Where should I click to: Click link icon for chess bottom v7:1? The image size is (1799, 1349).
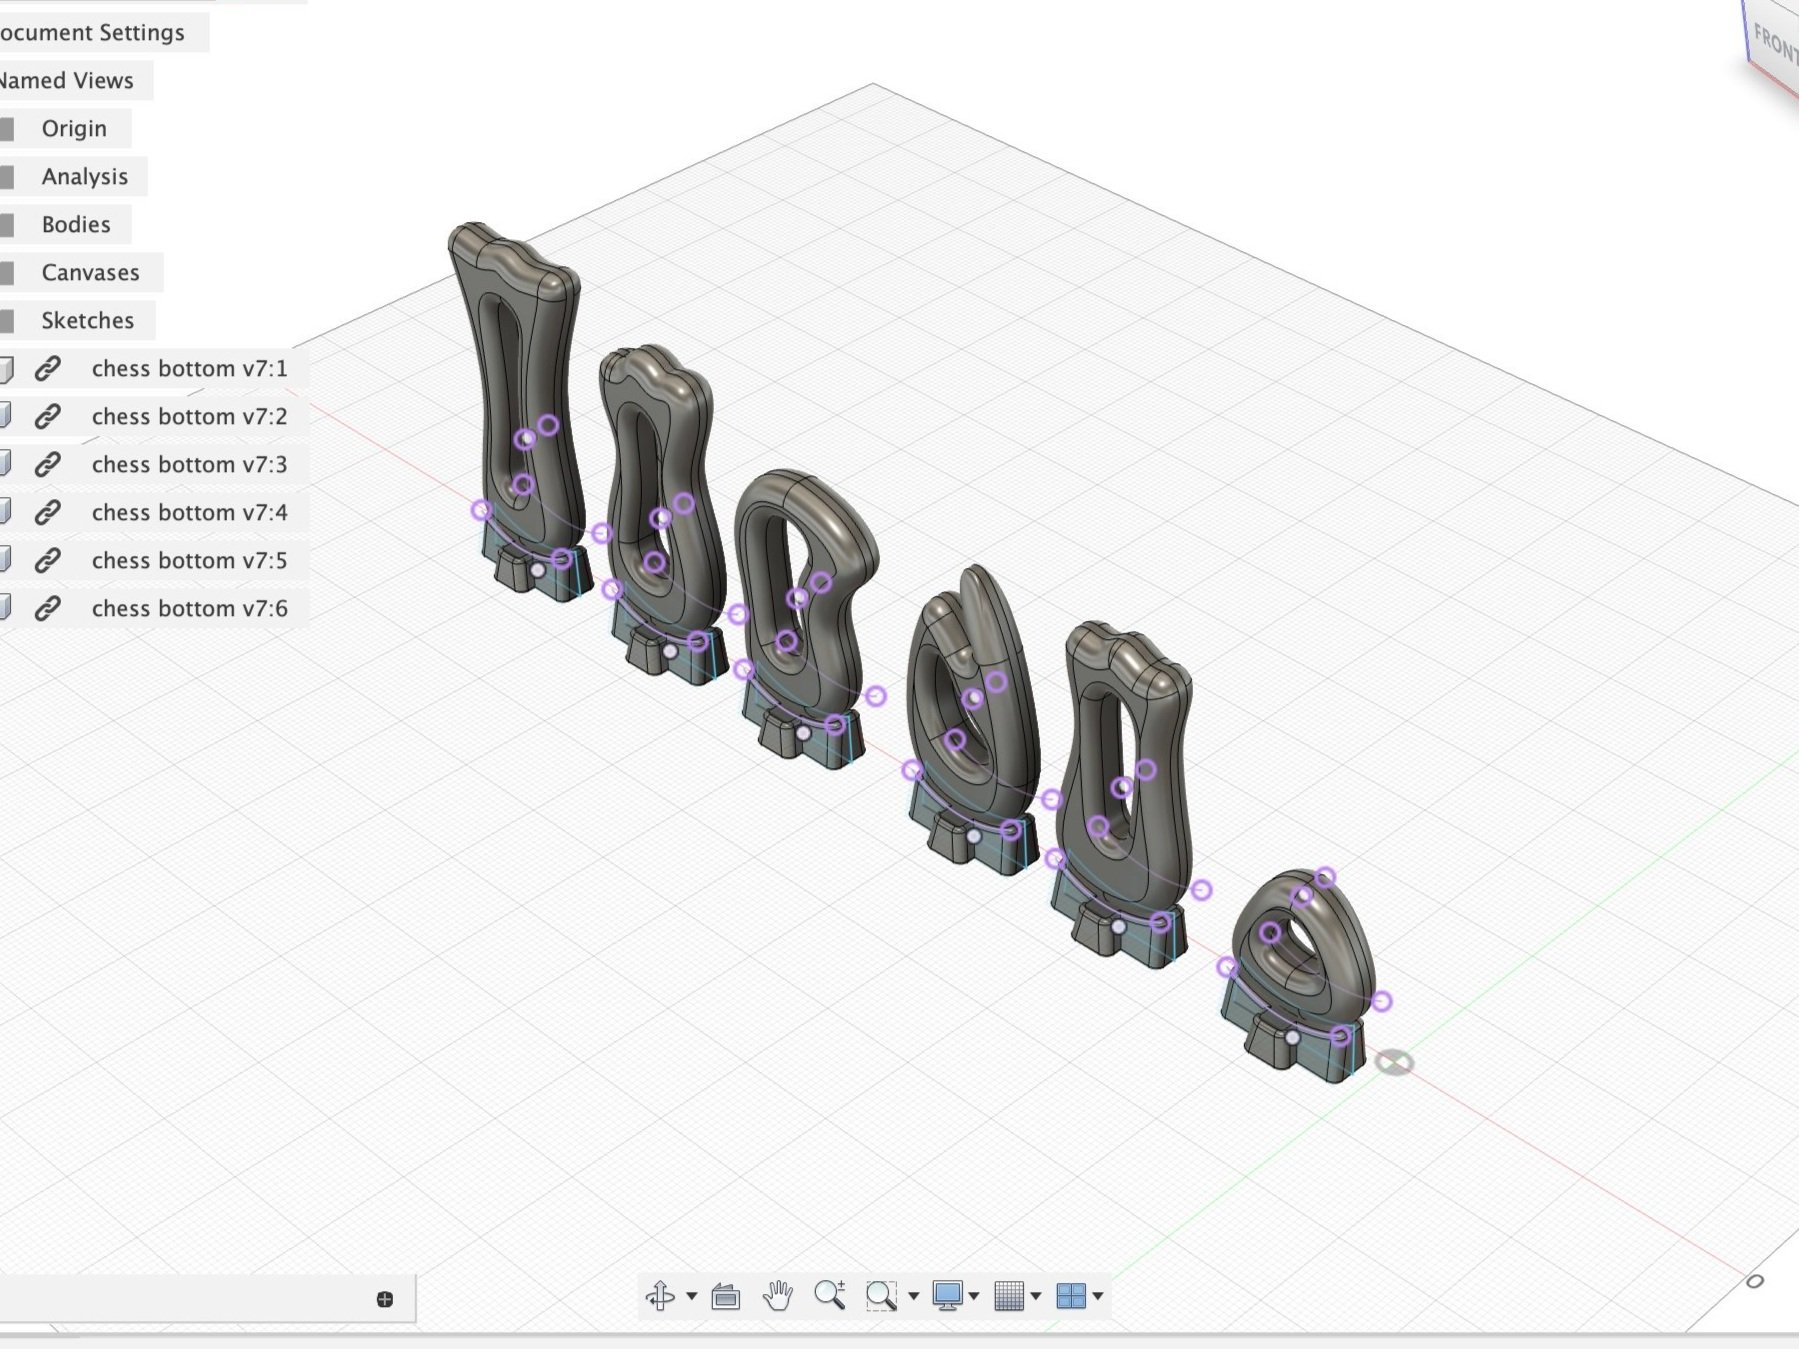[47, 369]
